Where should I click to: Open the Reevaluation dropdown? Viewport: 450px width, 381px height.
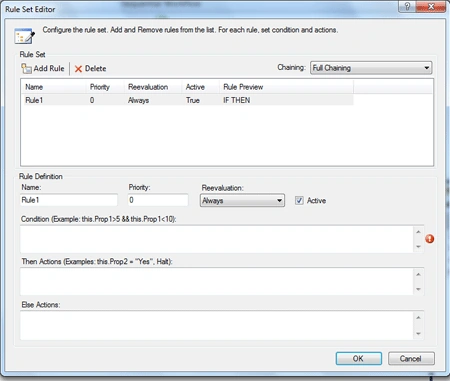[x=242, y=200]
